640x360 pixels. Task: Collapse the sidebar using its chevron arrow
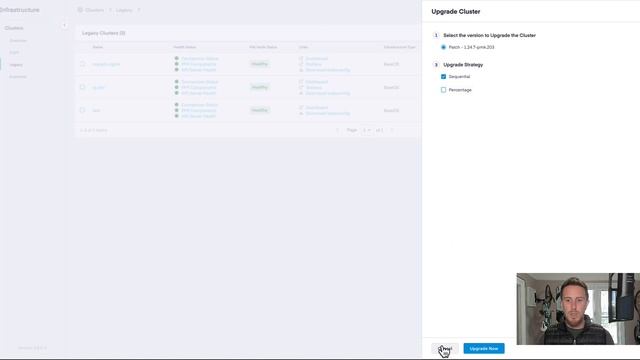tap(64, 26)
